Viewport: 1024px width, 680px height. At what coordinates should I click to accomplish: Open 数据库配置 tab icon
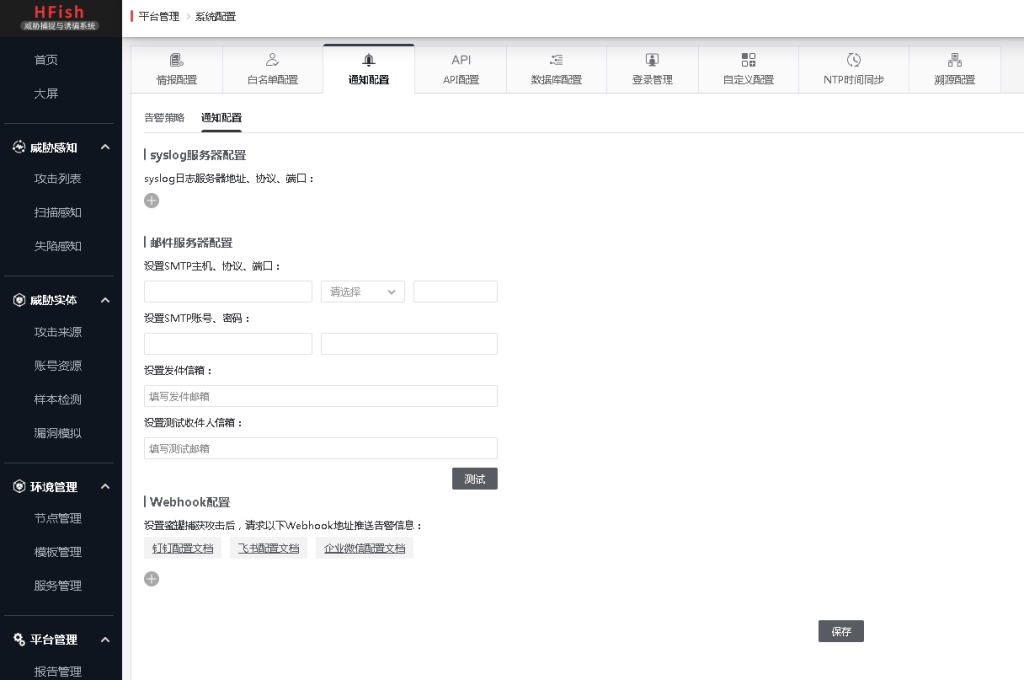(556, 61)
